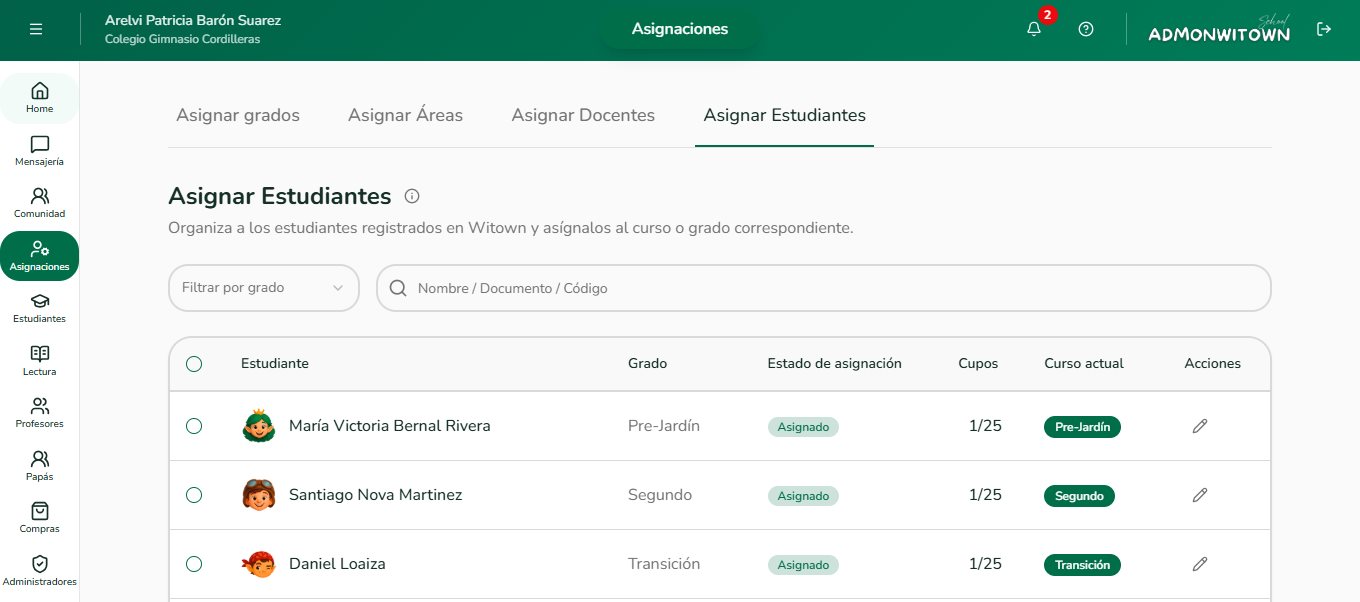Click the Transición course badge
This screenshot has height=602, width=1360.
tap(1082, 565)
